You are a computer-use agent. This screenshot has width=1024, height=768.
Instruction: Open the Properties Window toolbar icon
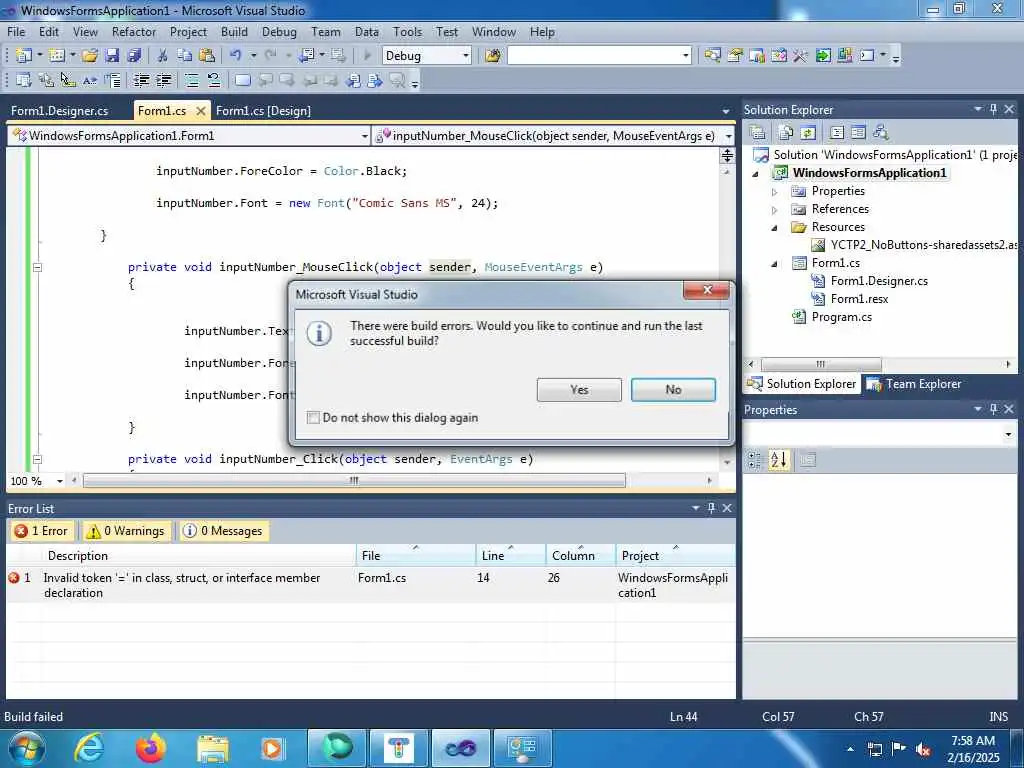(x=735, y=56)
